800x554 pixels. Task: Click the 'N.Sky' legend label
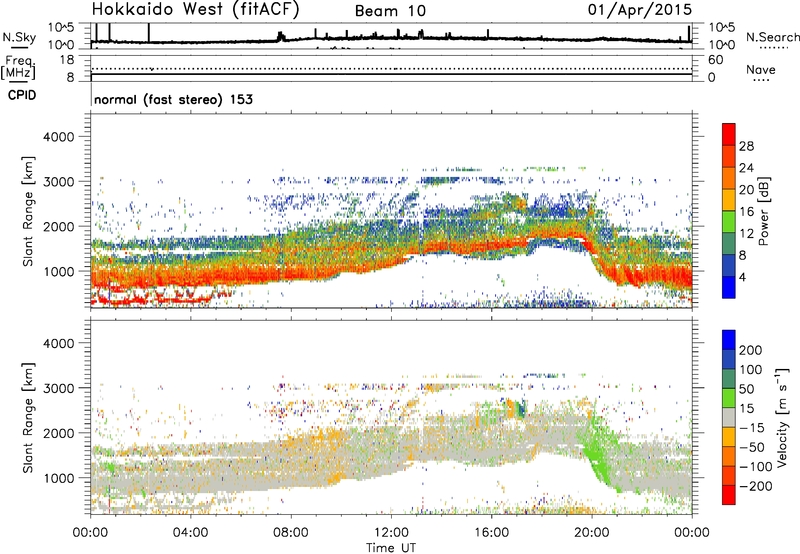19,37
